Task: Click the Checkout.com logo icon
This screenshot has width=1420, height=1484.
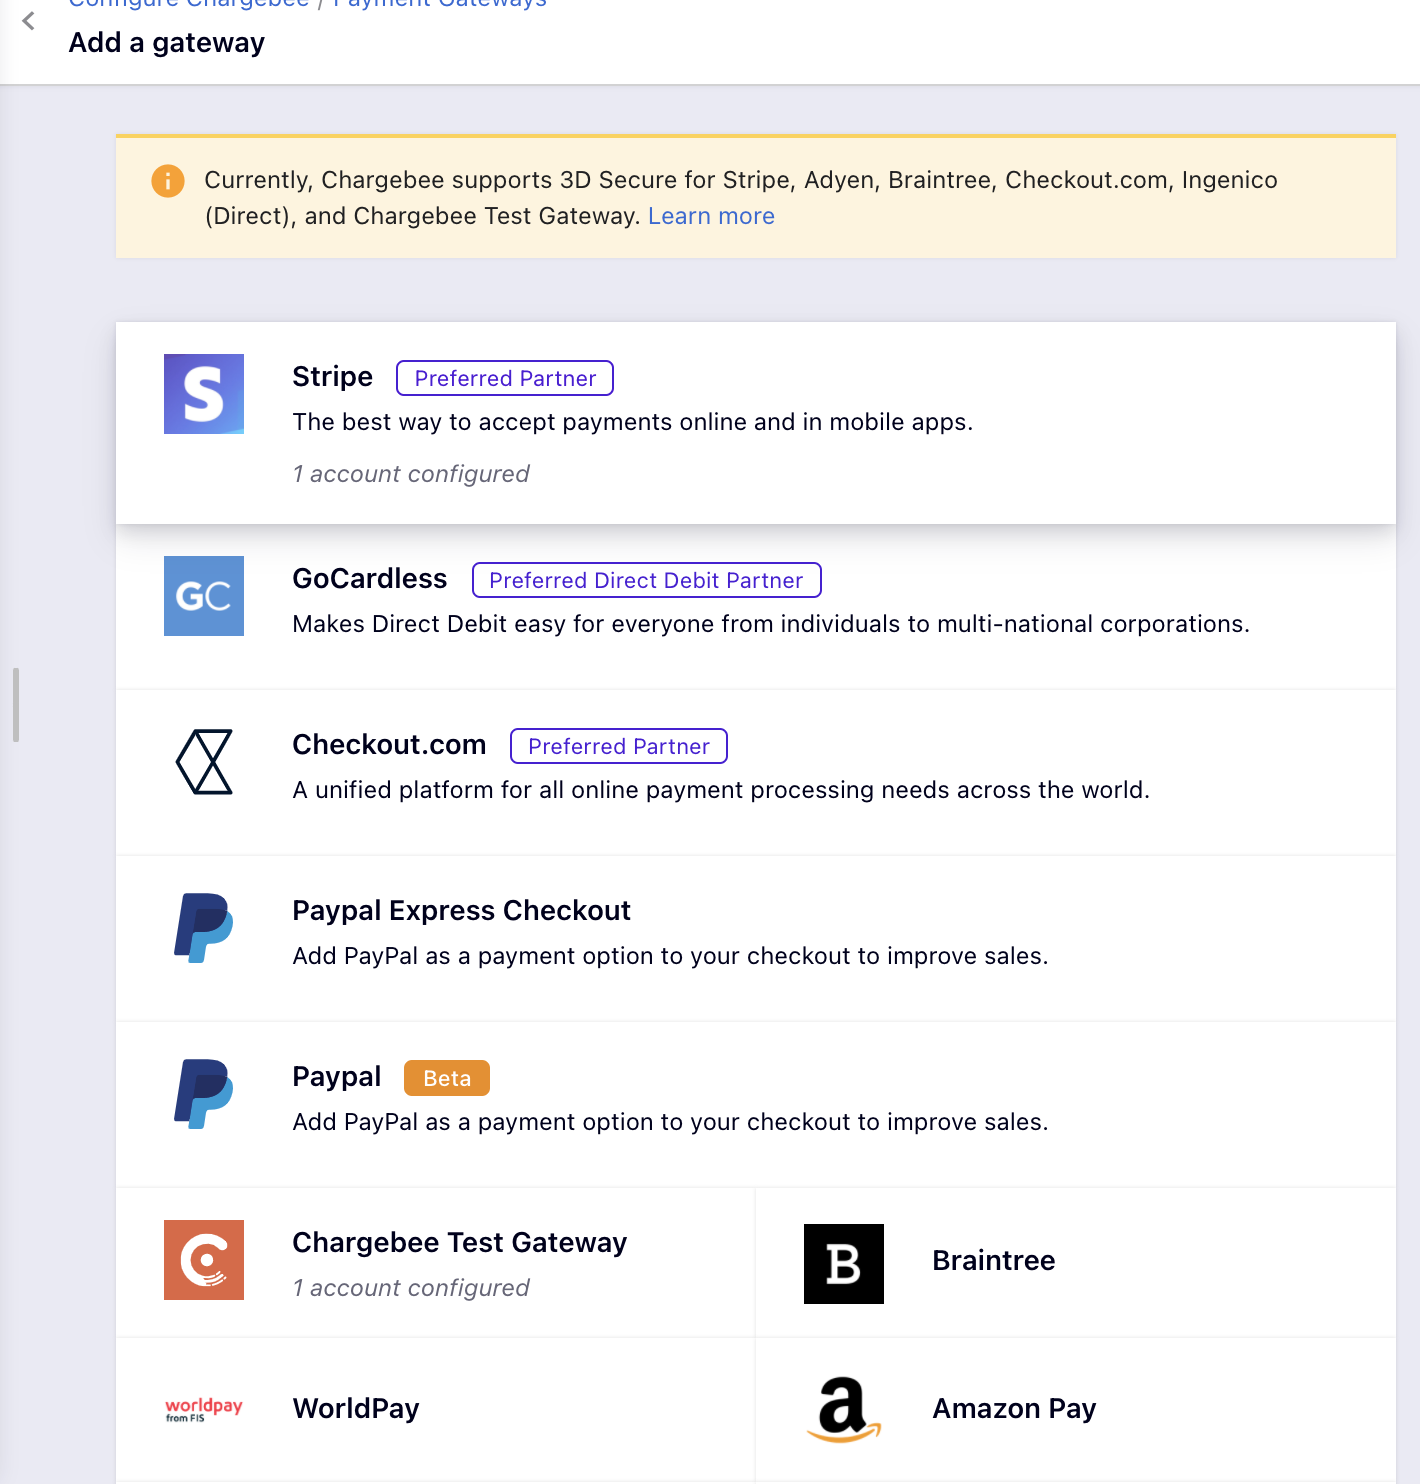Action: coord(204,762)
